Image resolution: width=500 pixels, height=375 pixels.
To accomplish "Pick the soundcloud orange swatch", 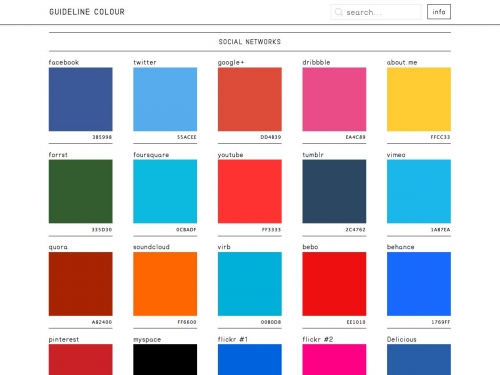I will [x=165, y=284].
